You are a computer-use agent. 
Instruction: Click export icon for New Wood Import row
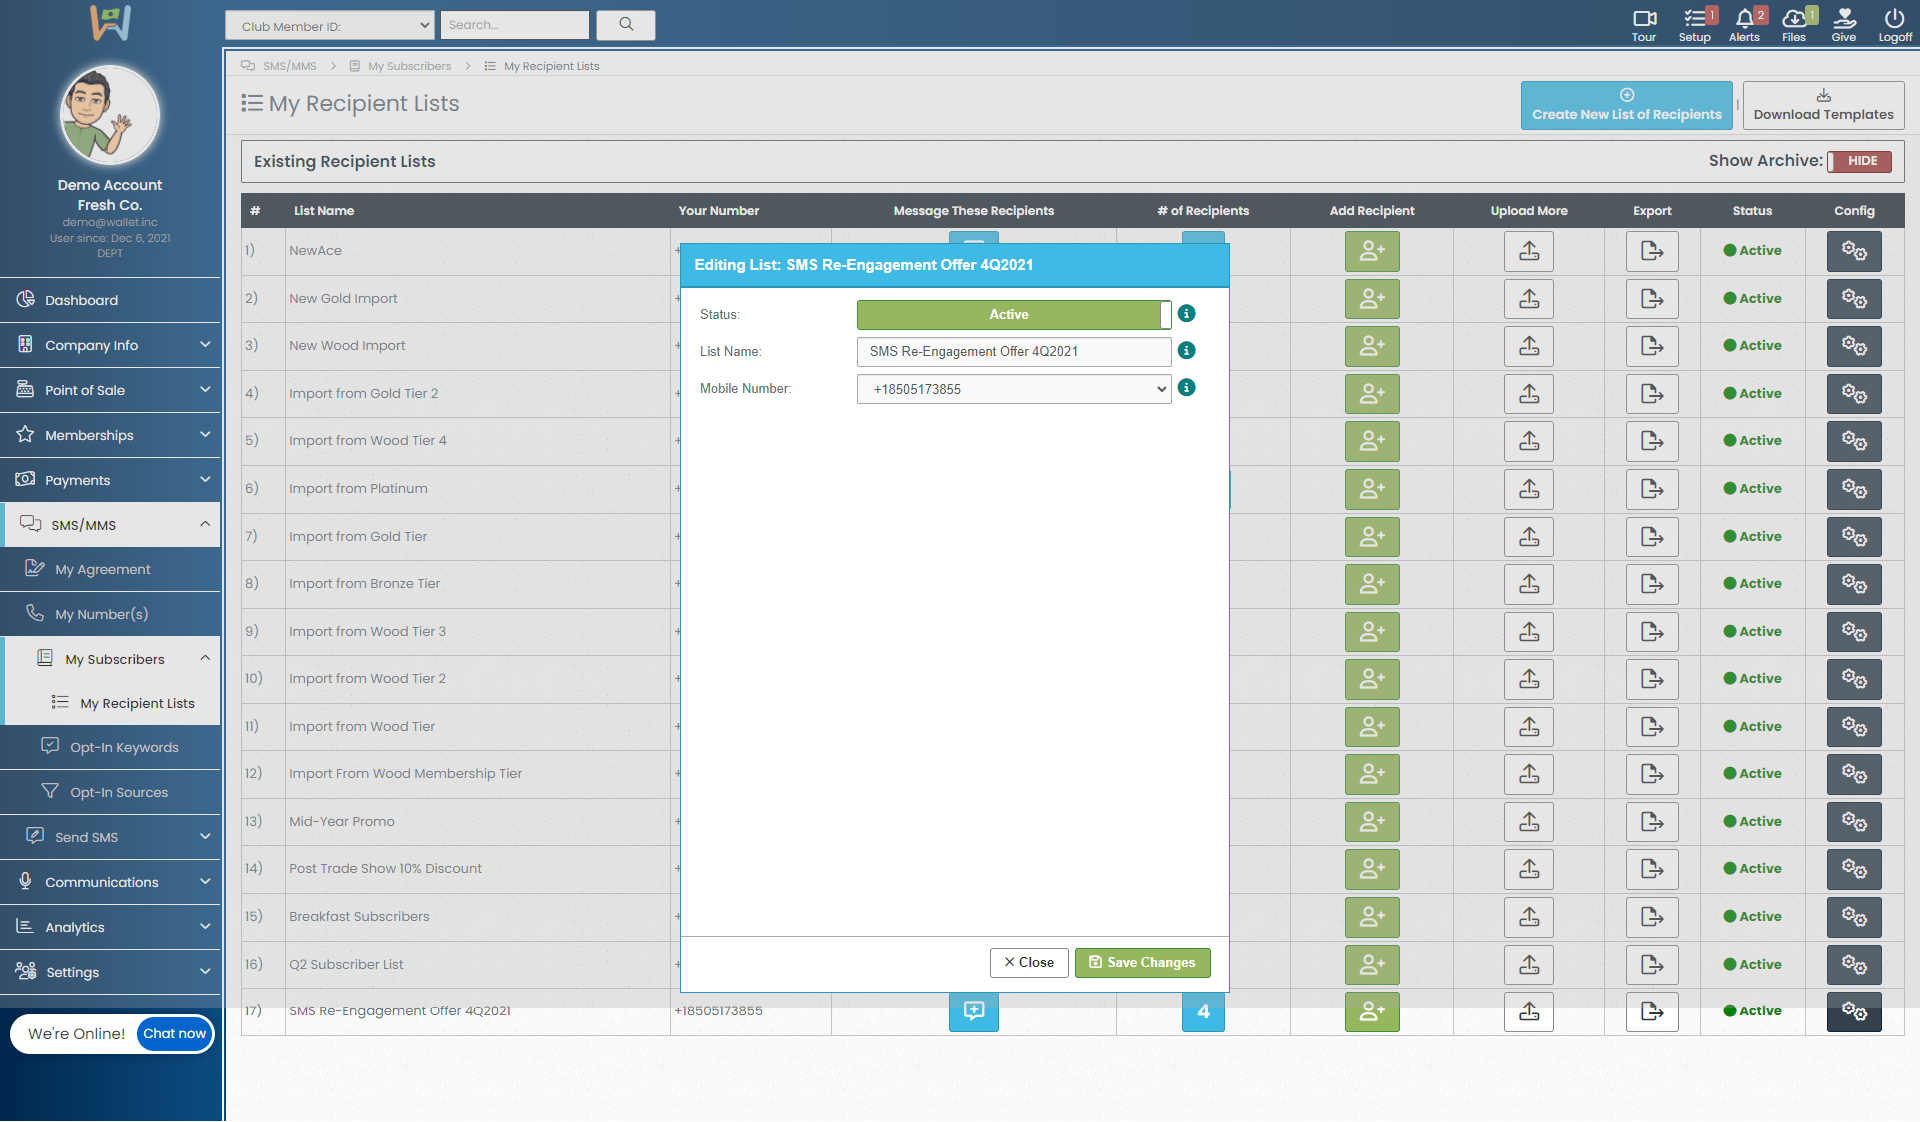coord(1652,346)
